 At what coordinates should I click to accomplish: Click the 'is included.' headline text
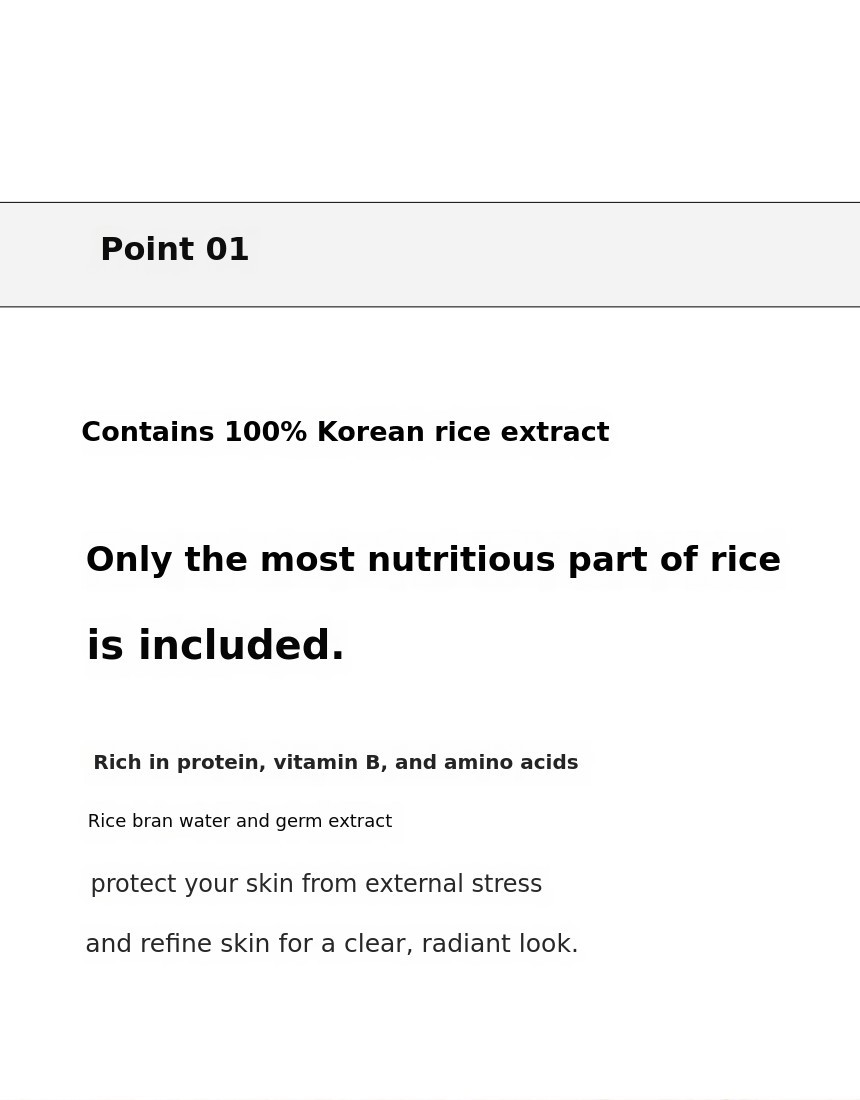click(215, 645)
